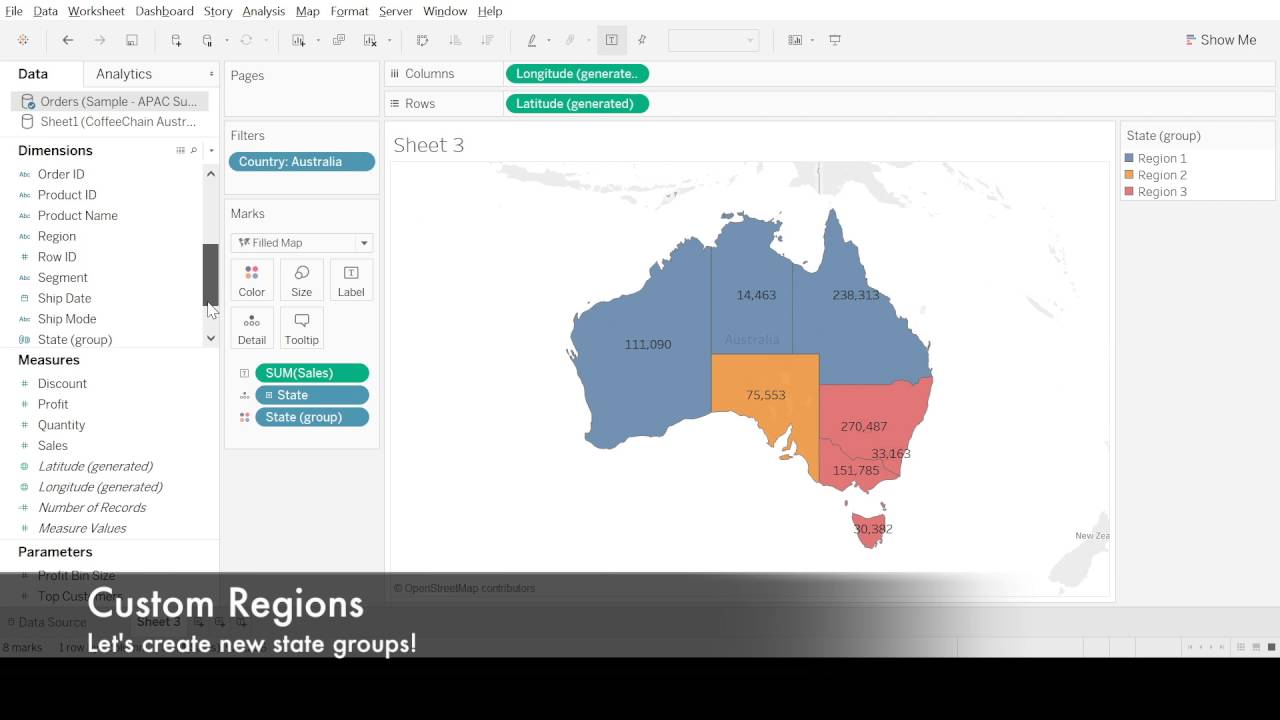The width and height of the screenshot is (1280, 720).
Task: Select the Product Name dimension
Action: tap(77, 215)
